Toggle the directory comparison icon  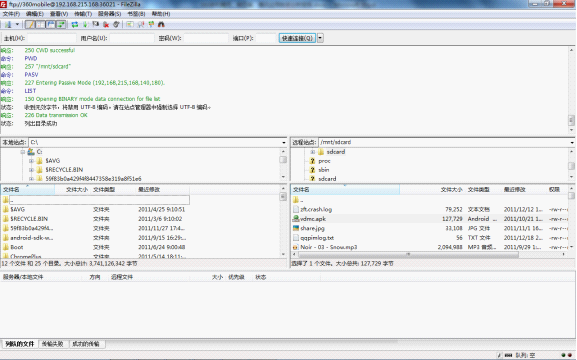141,25
